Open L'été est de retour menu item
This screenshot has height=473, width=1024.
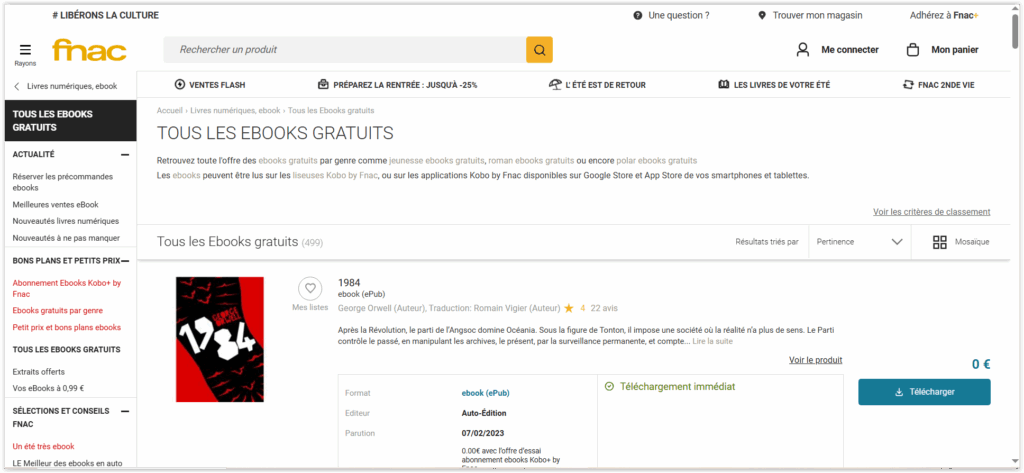tap(597, 85)
